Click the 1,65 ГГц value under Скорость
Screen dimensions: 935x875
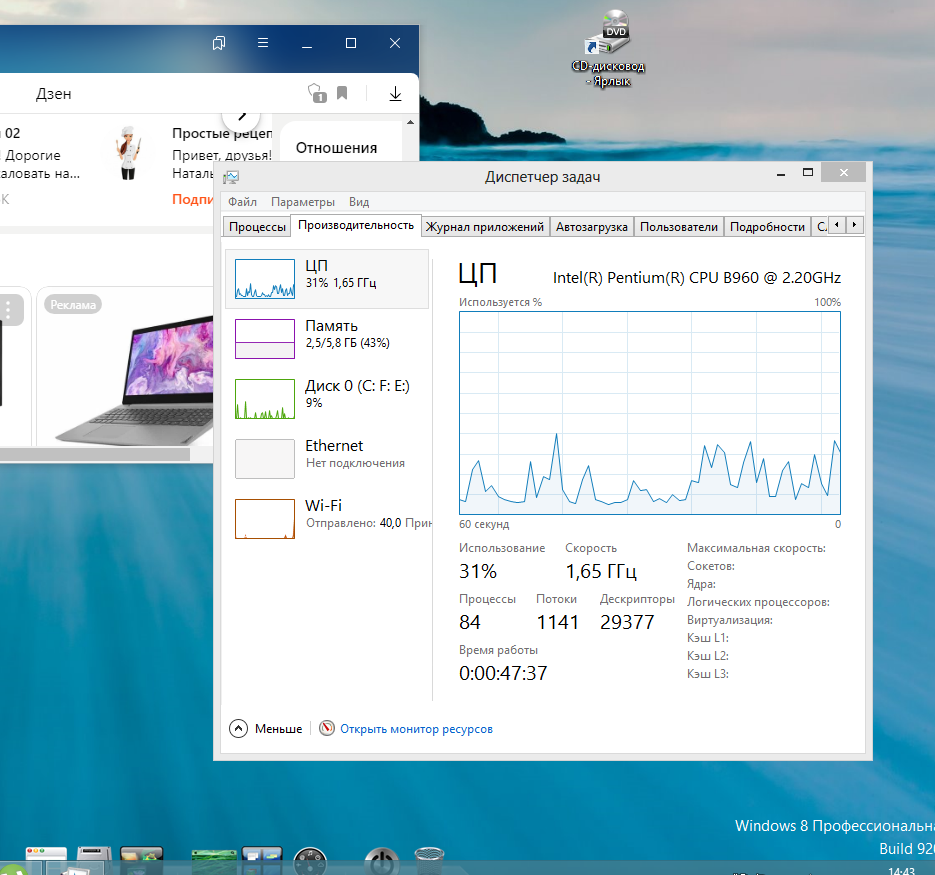(x=601, y=571)
